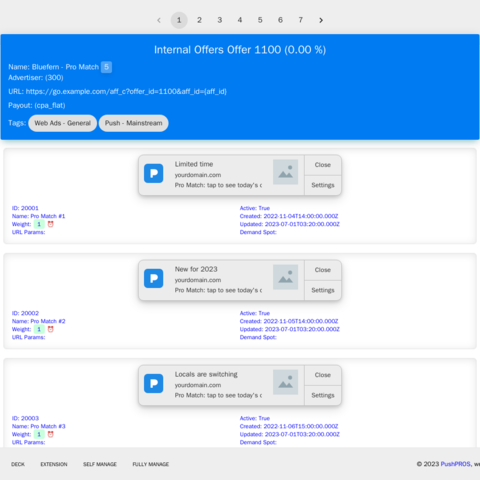Open Settings on New for 2023 notification
The image size is (480, 480).
pos(323,290)
